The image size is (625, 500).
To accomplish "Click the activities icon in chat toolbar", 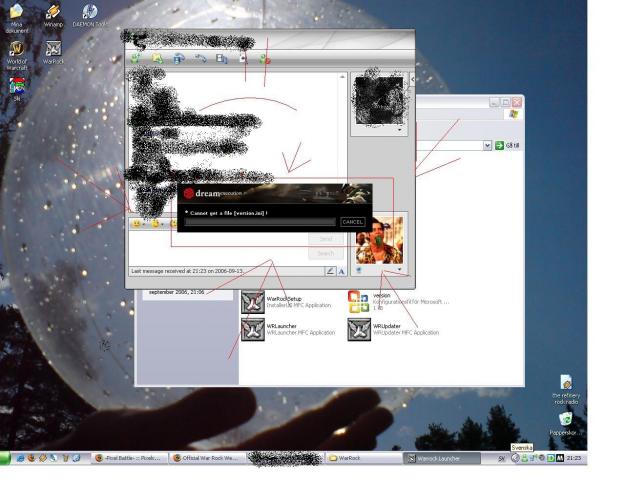I will point(222,59).
